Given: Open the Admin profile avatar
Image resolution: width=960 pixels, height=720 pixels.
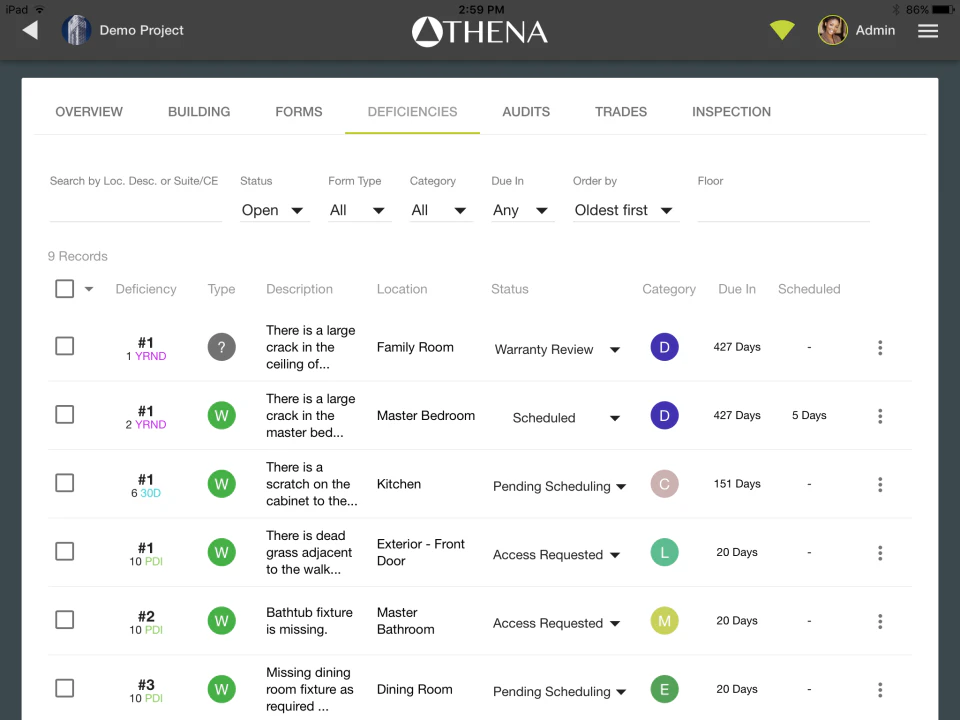Looking at the screenshot, I should tap(832, 30).
